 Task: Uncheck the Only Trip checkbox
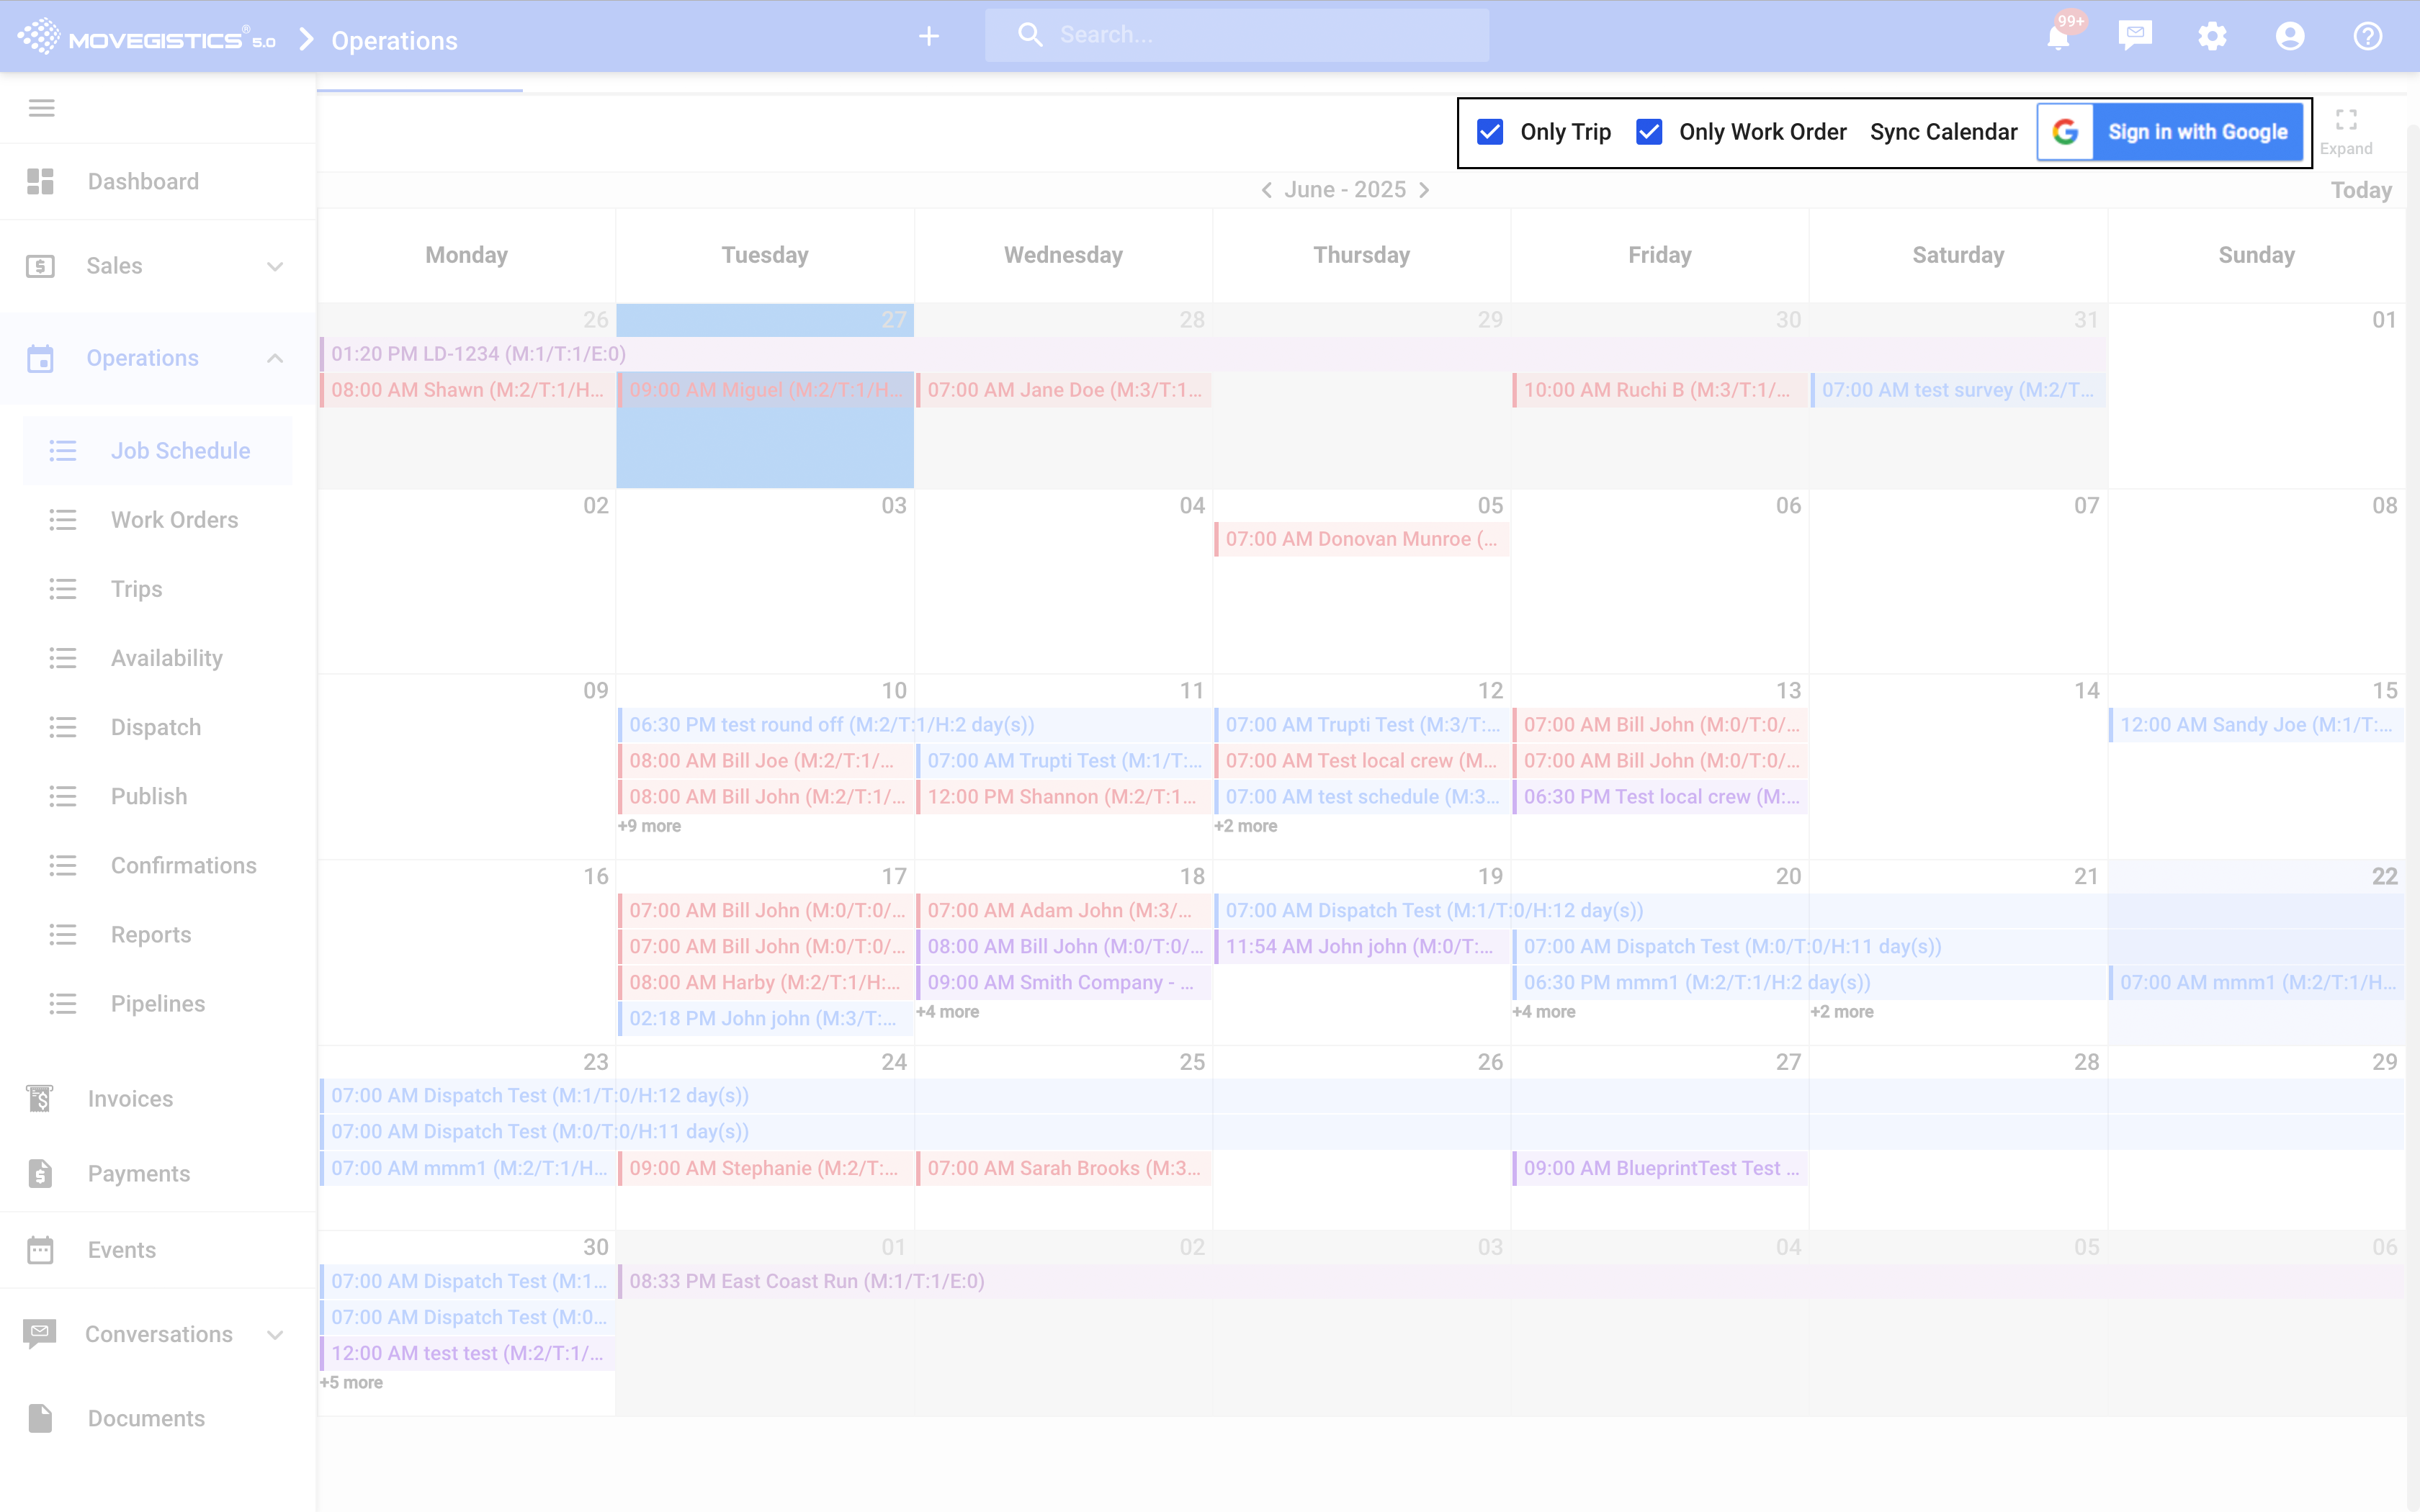click(x=1490, y=132)
